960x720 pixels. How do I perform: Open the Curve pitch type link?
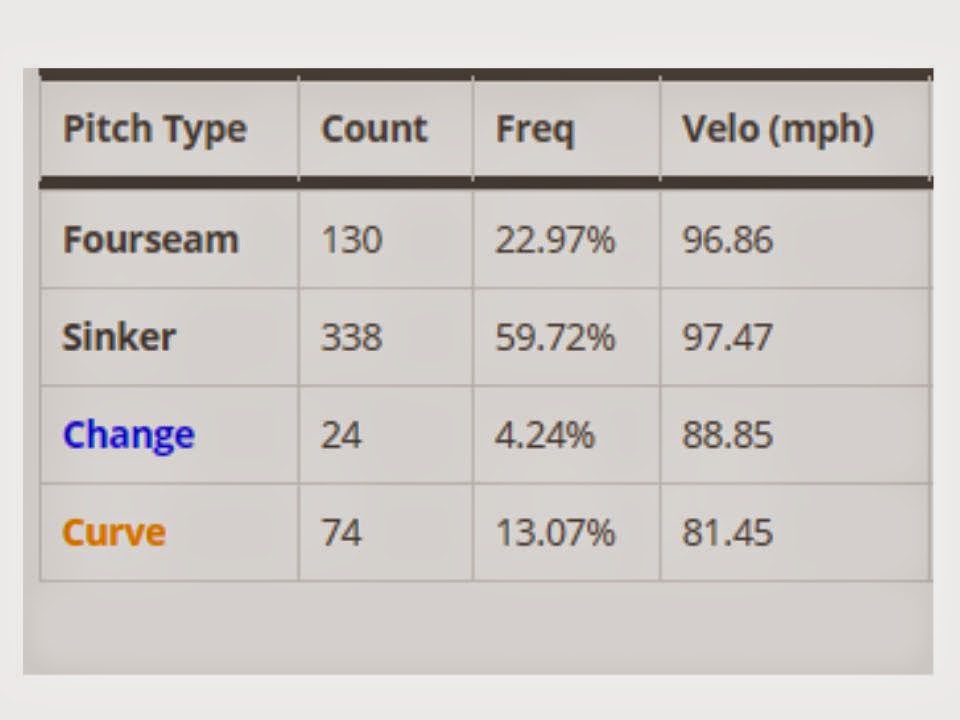[114, 532]
